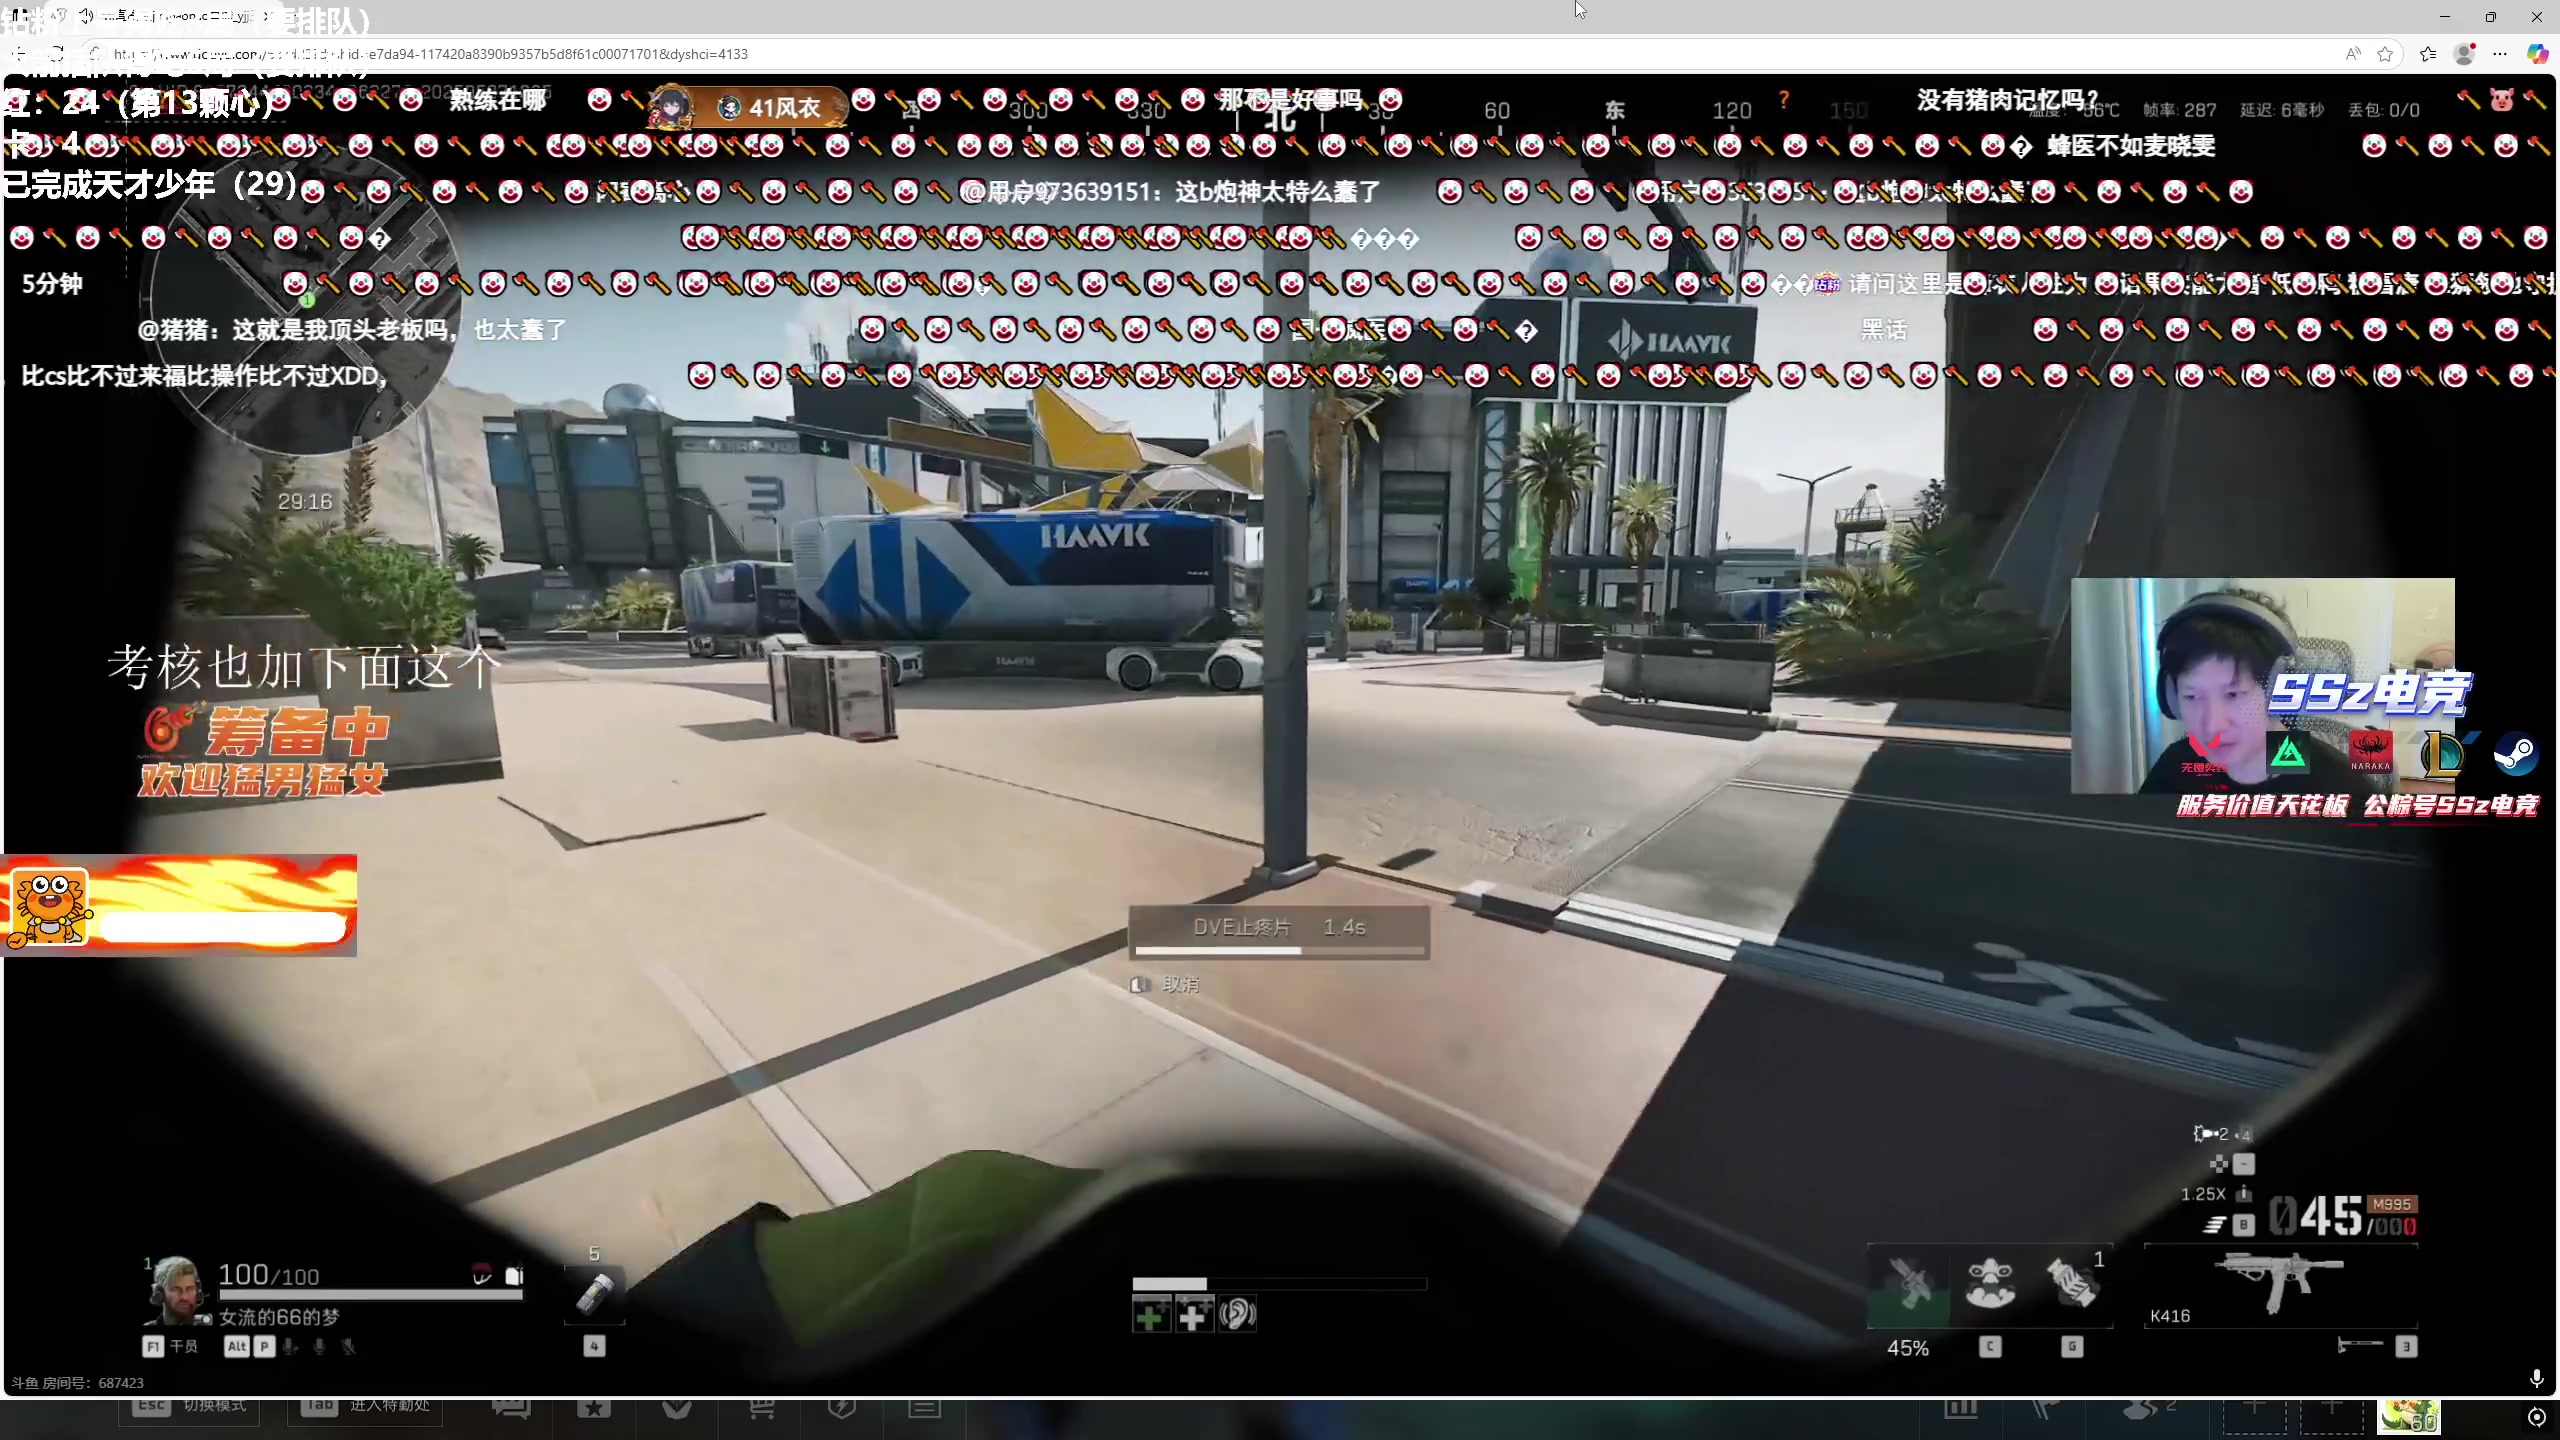The width and height of the screenshot is (2560, 1440).
Task: Click the backpack icon by health bar
Action: pos(514,1275)
